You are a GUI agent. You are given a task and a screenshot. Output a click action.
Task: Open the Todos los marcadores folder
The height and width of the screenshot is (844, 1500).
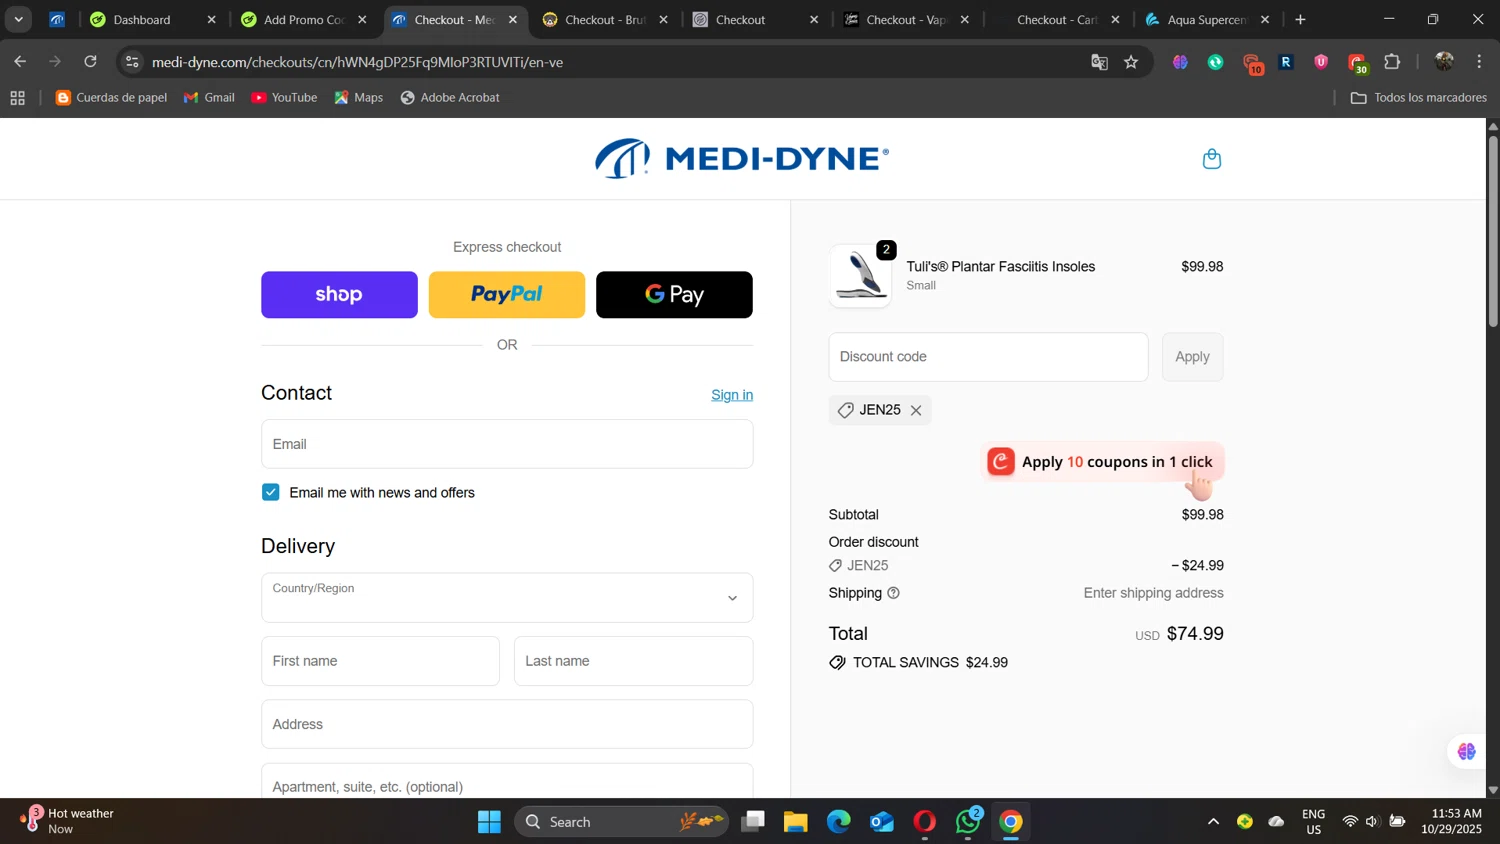(1418, 98)
